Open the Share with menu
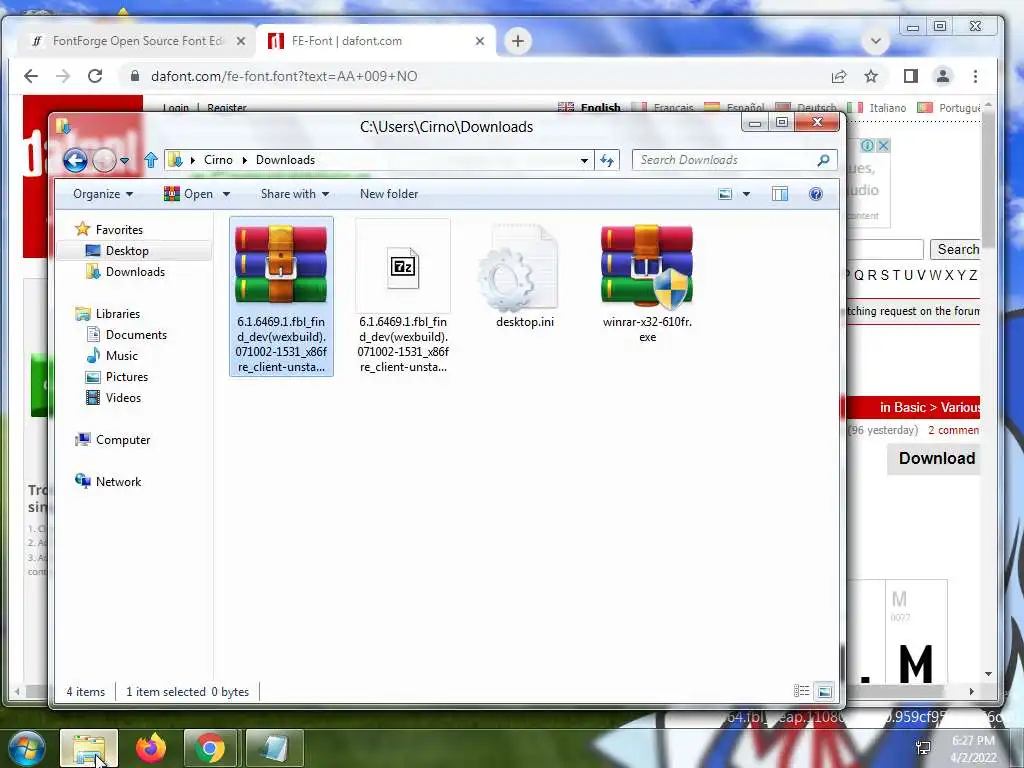Viewport: 1024px width, 768px height. (x=295, y=194)
